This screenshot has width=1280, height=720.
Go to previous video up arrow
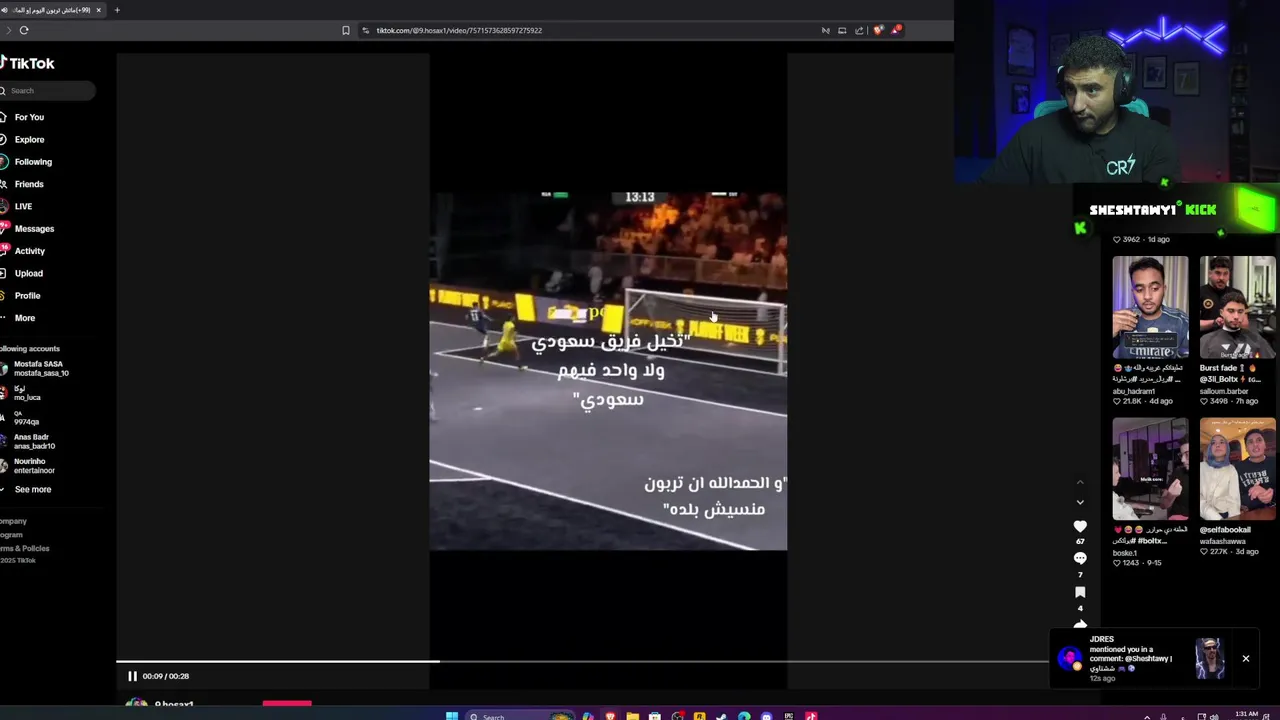[x=1080, y=482]
